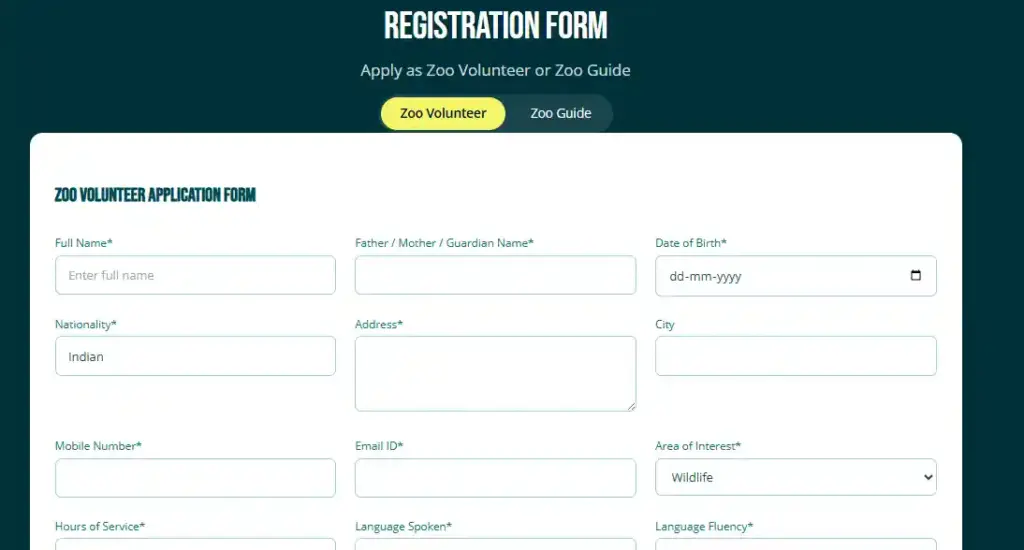Screen dimensions: 1024x550
Task: Click the 'Mobile Number*' label text
Action: (98, 446)
